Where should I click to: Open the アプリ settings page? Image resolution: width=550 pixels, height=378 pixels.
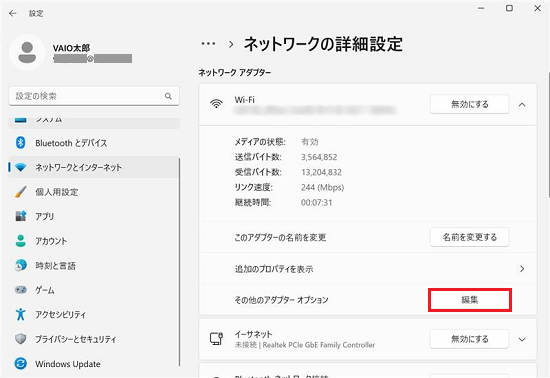click(94, 216)
